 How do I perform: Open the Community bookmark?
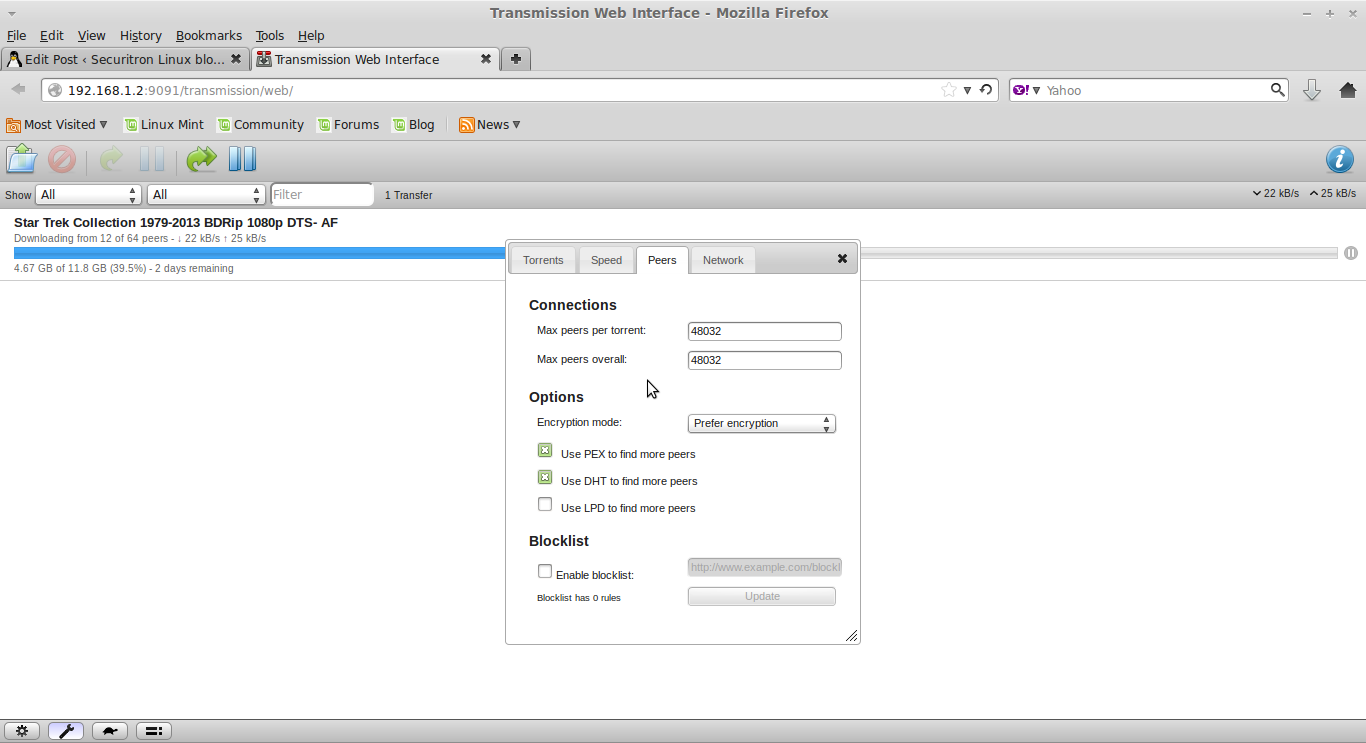(261, 125)
